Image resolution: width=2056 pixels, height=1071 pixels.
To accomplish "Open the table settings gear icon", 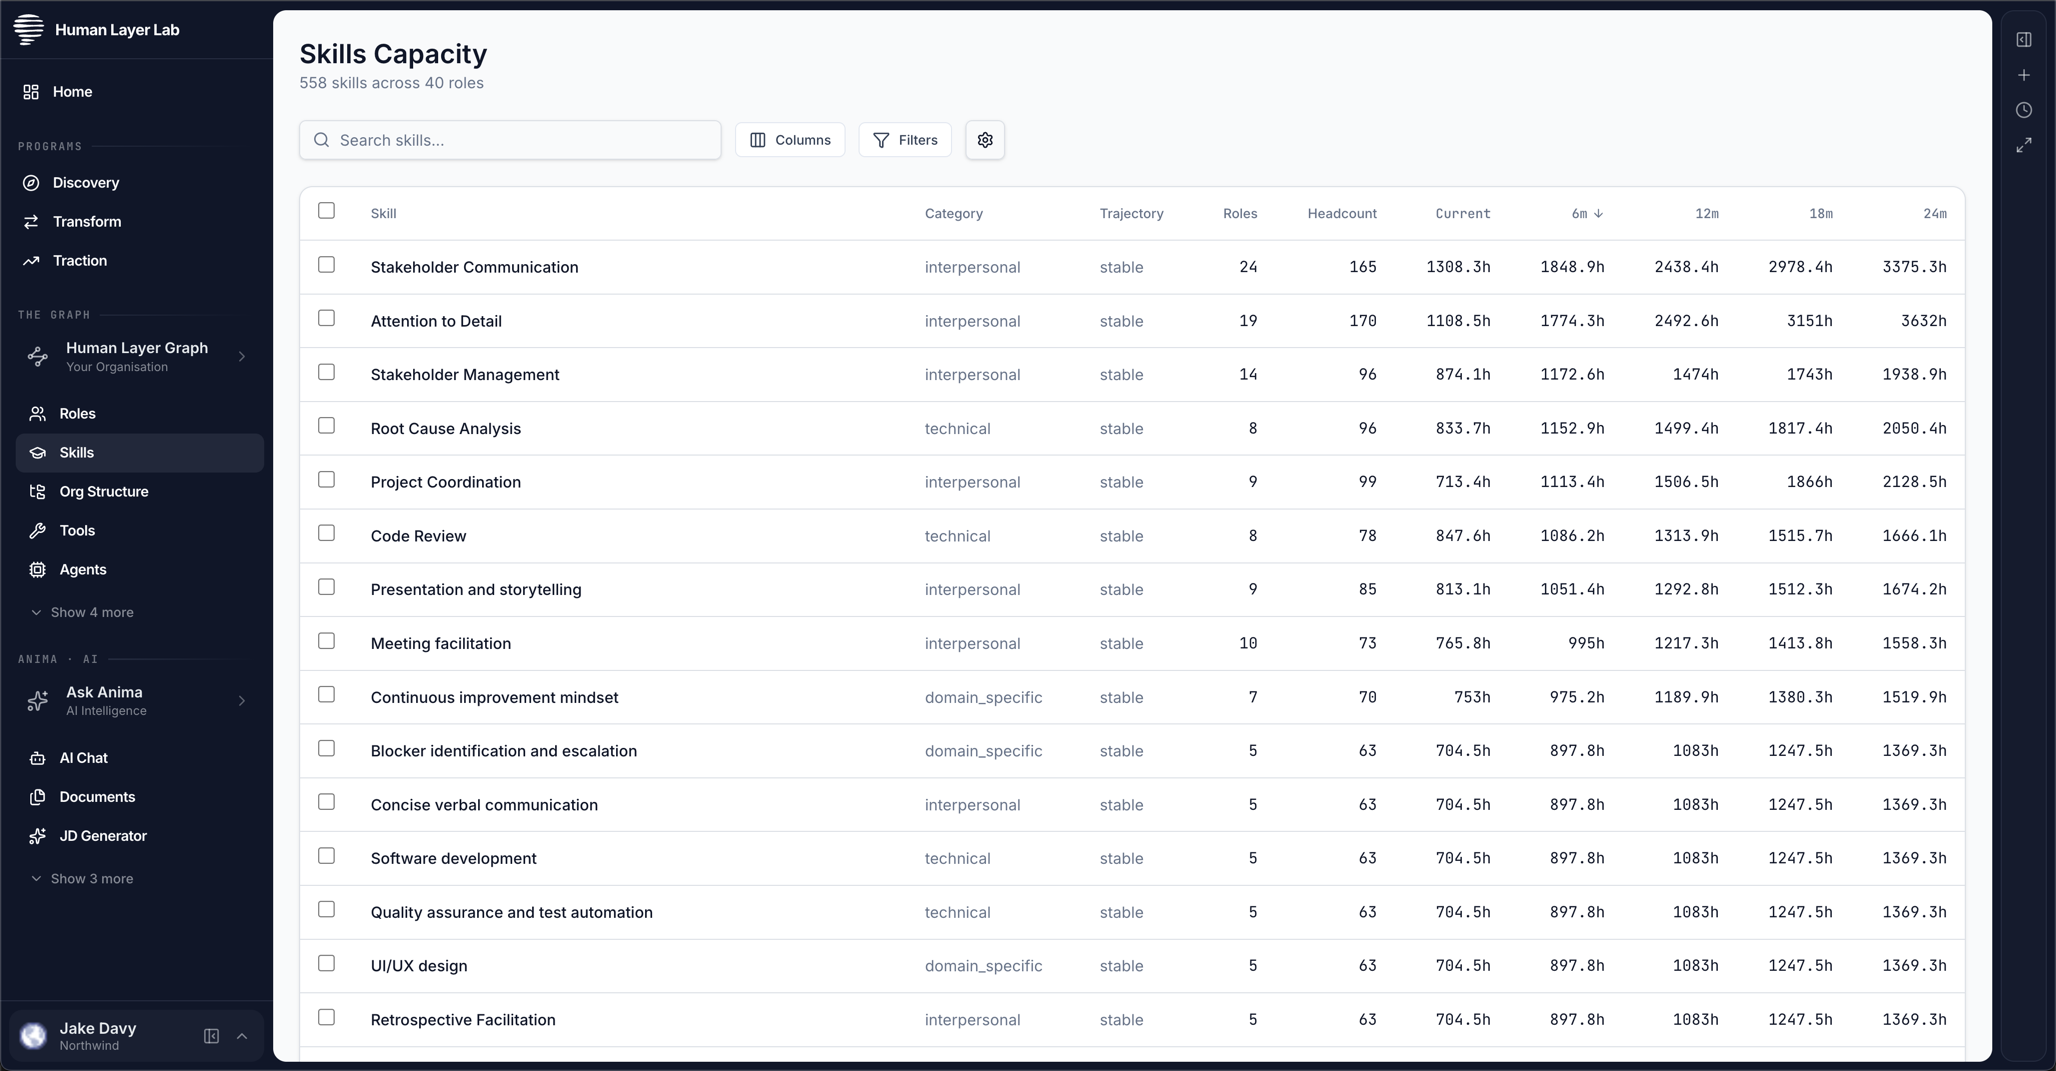I will click(985, 140).
